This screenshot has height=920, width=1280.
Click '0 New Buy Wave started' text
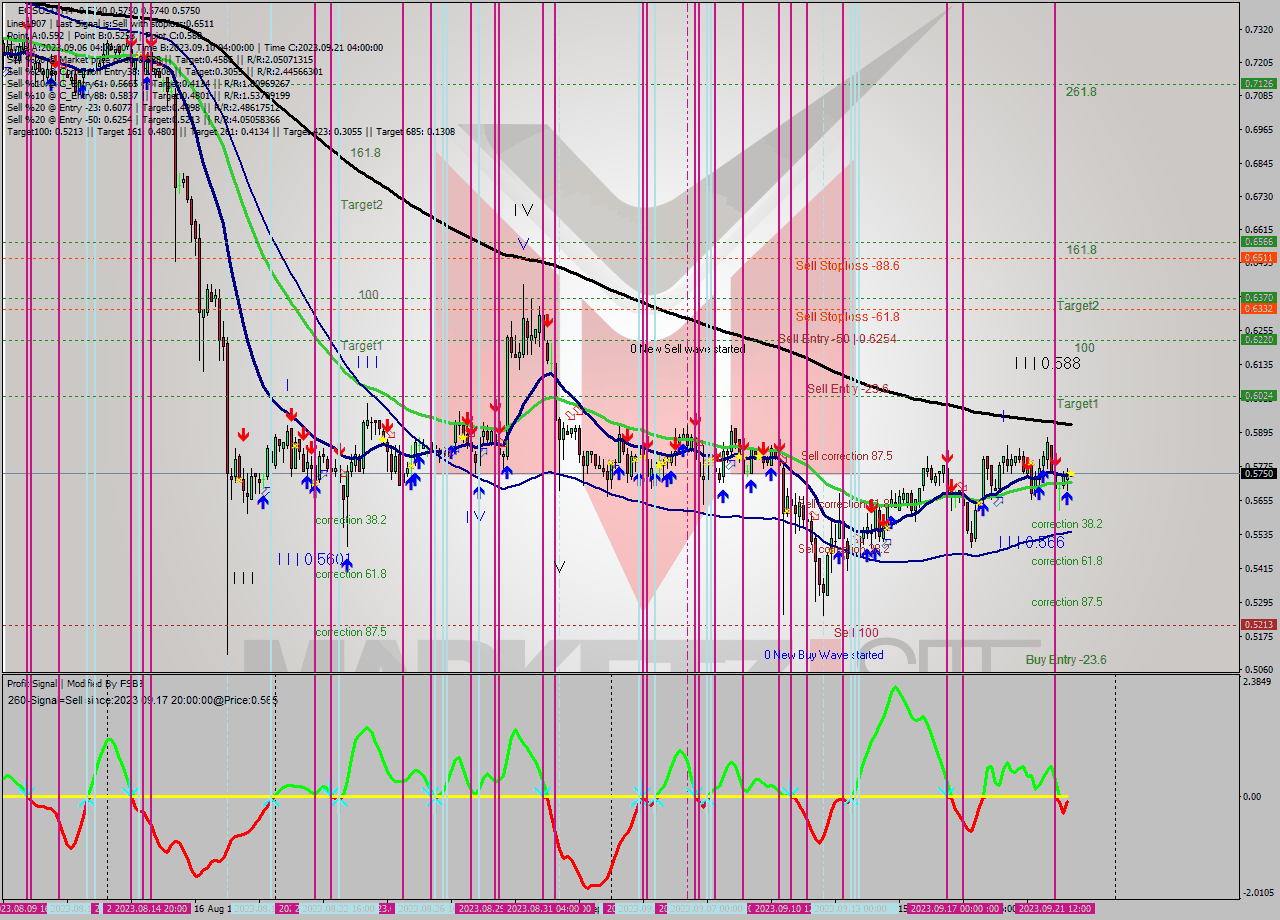(824, 655)
